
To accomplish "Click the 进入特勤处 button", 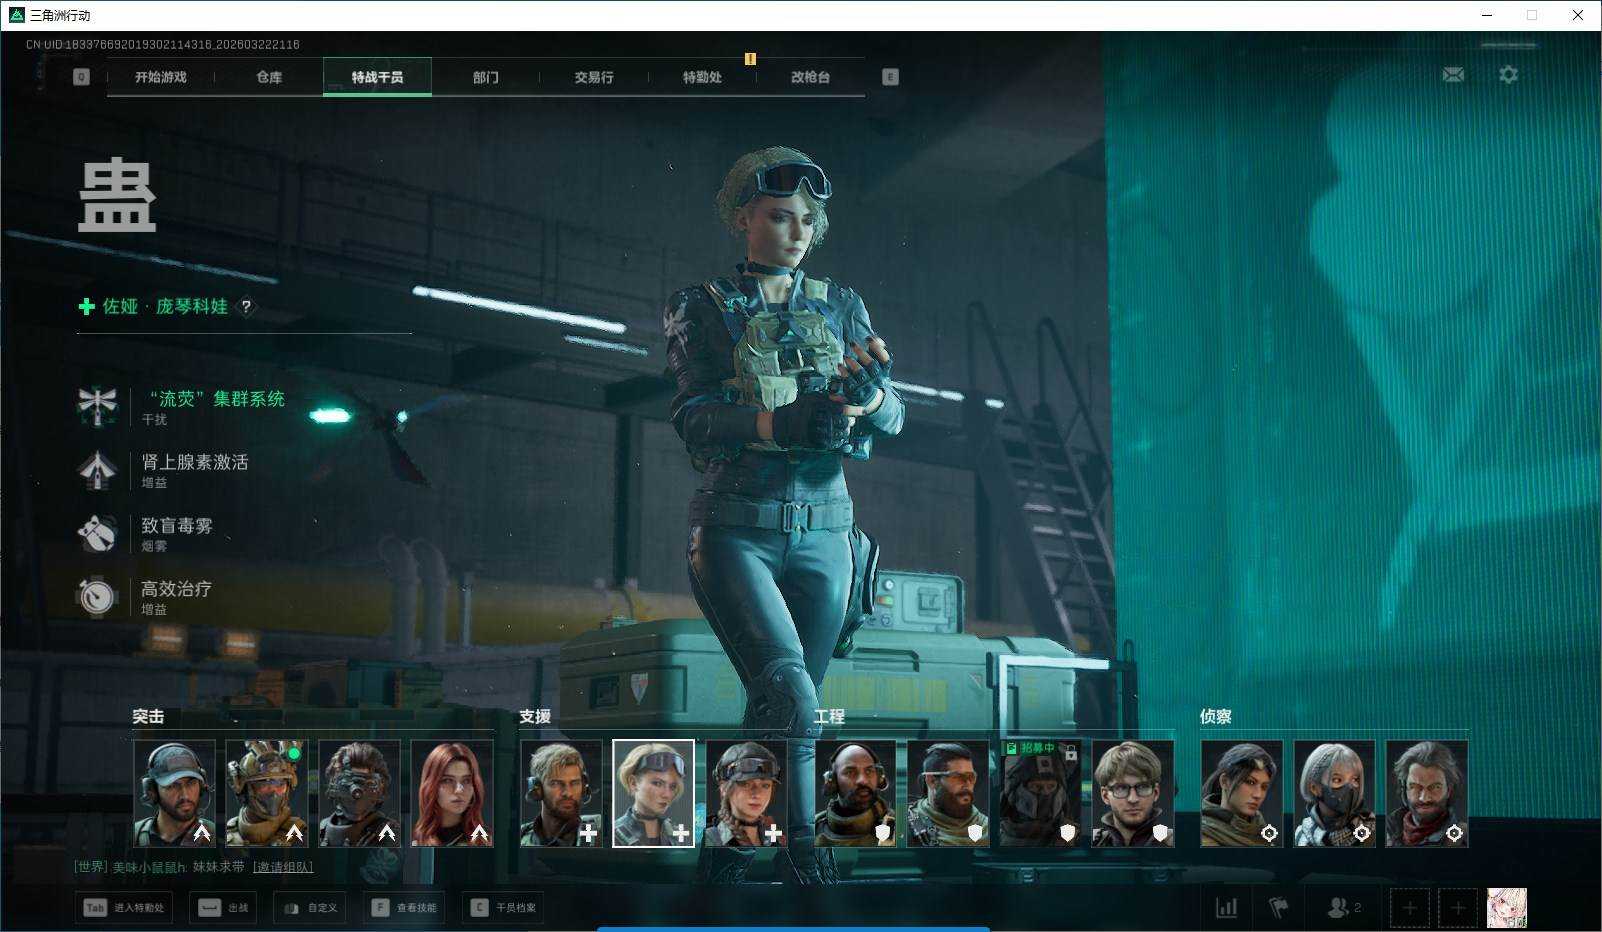I will pos(126,908).
